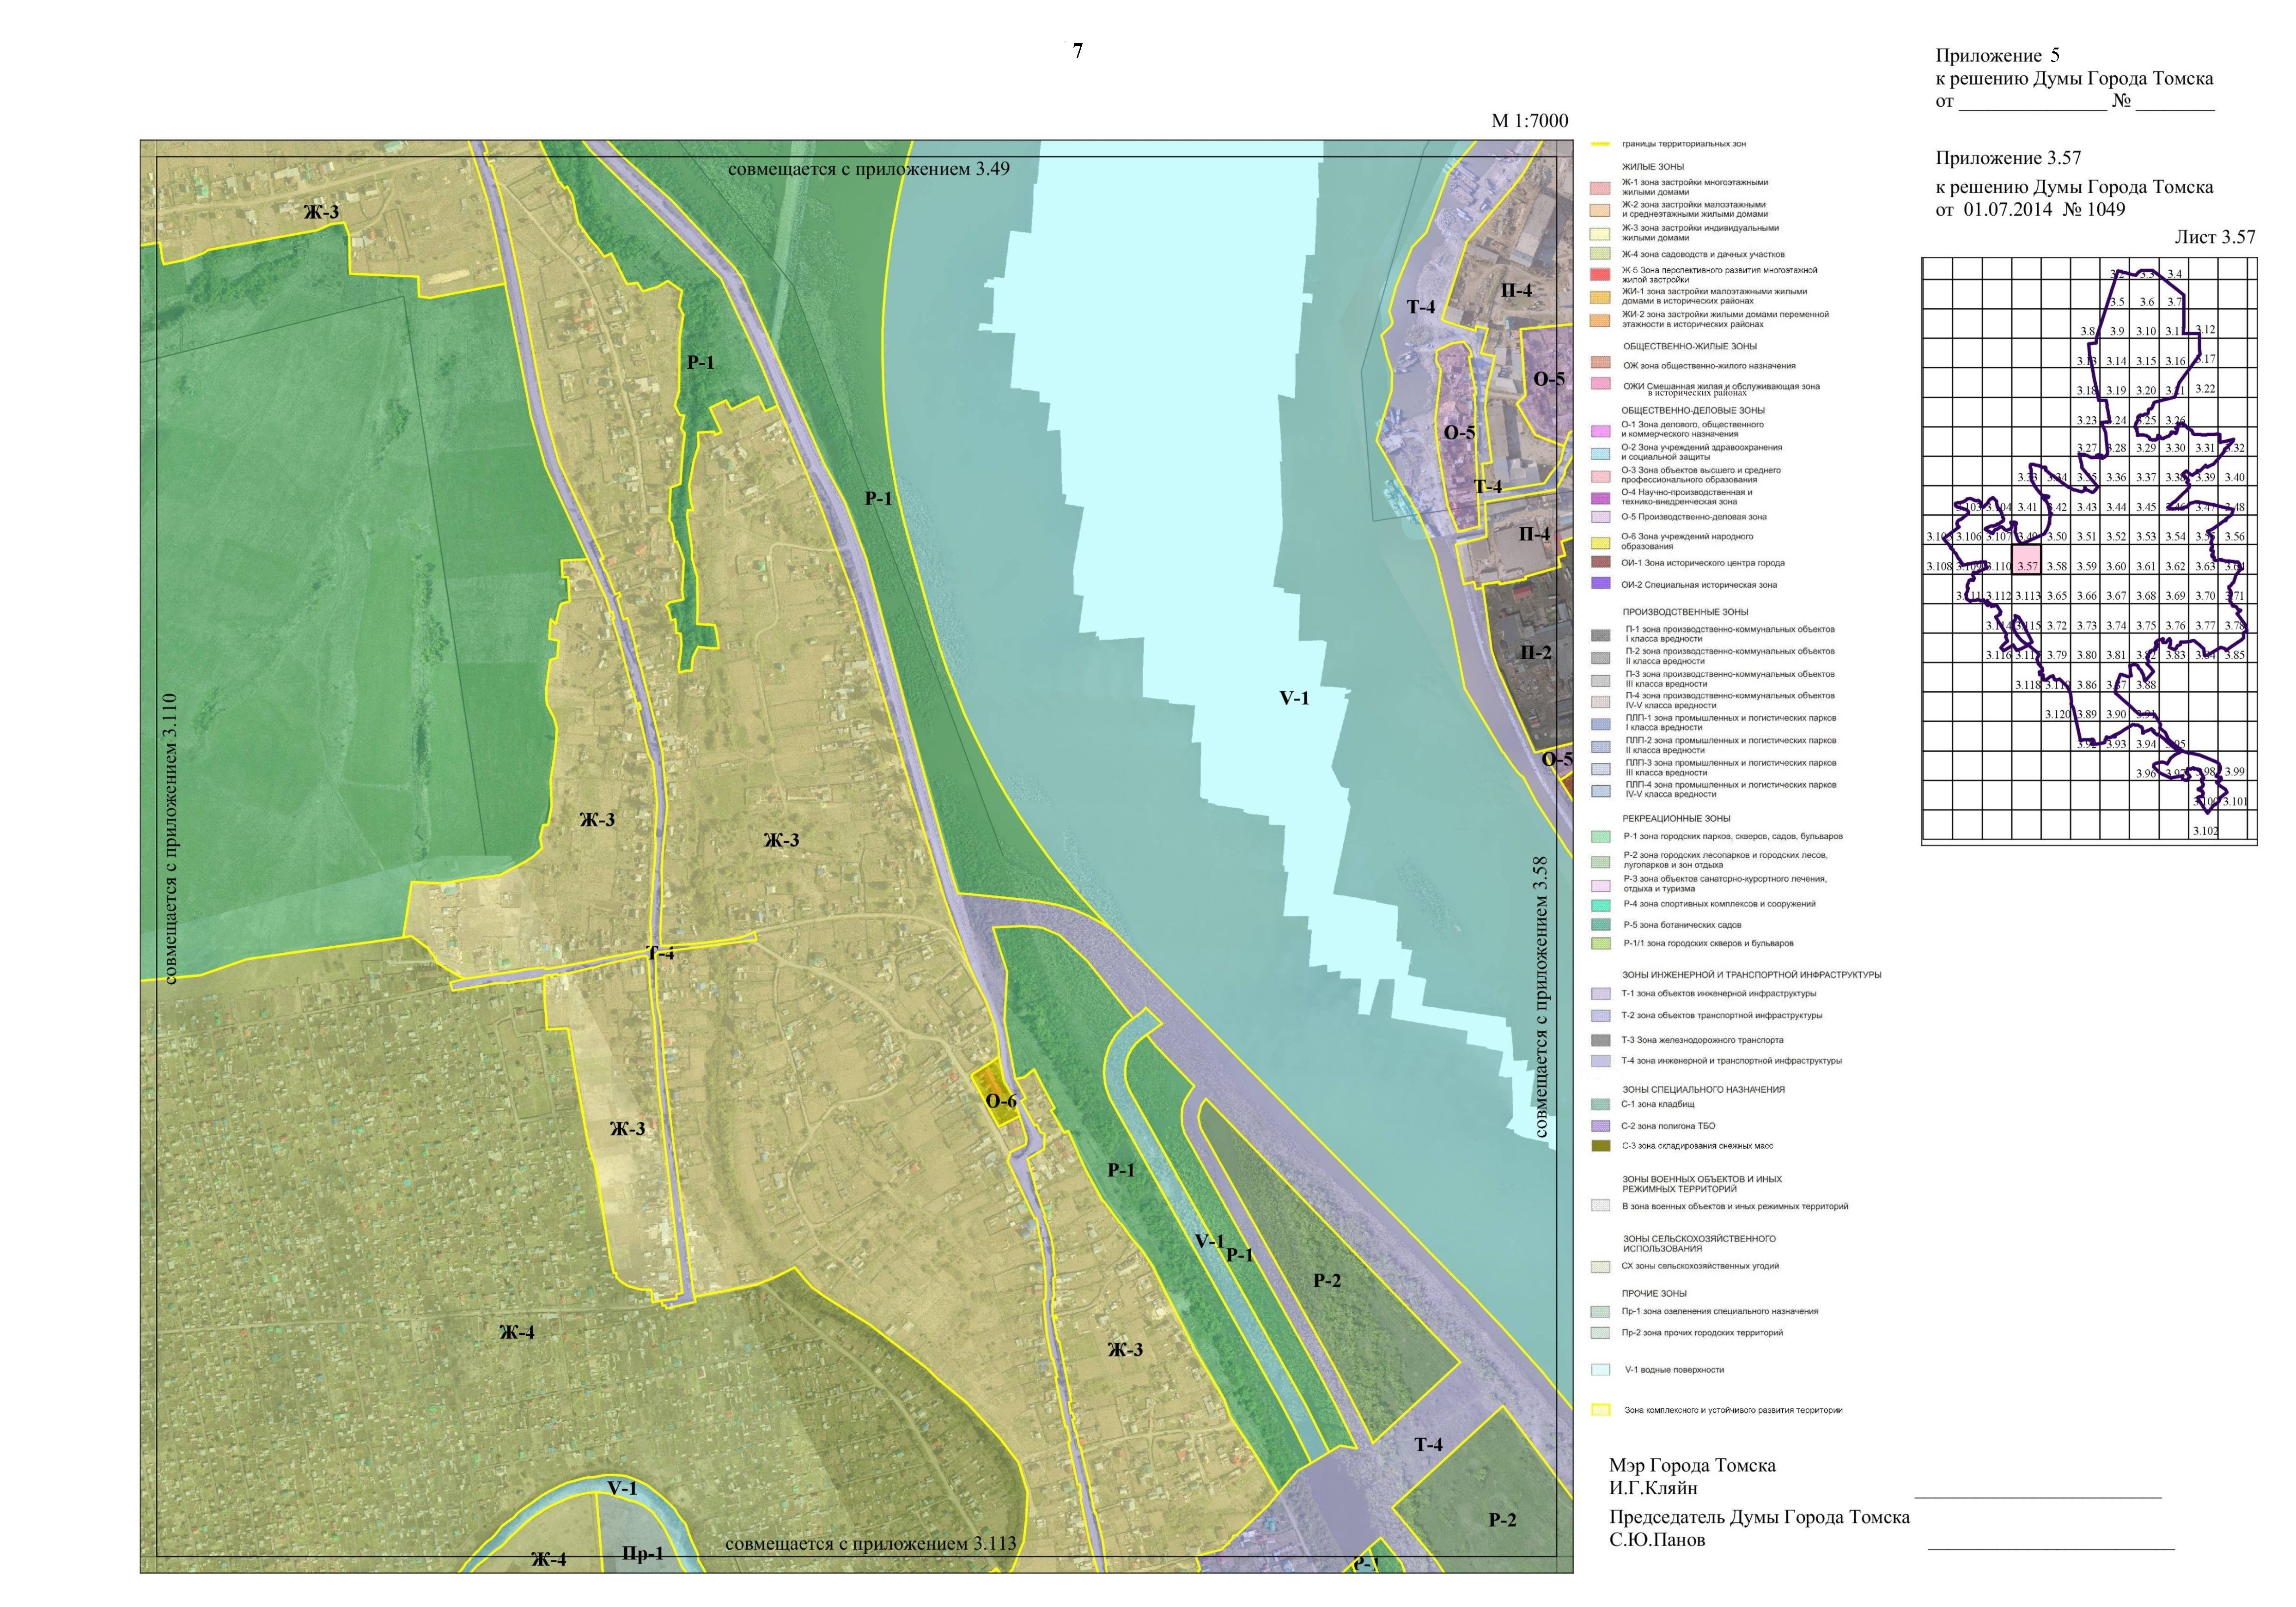Click the large V-1 river label
The height and width of the screenshot is (1607, 2296).
pos(1294,698)
